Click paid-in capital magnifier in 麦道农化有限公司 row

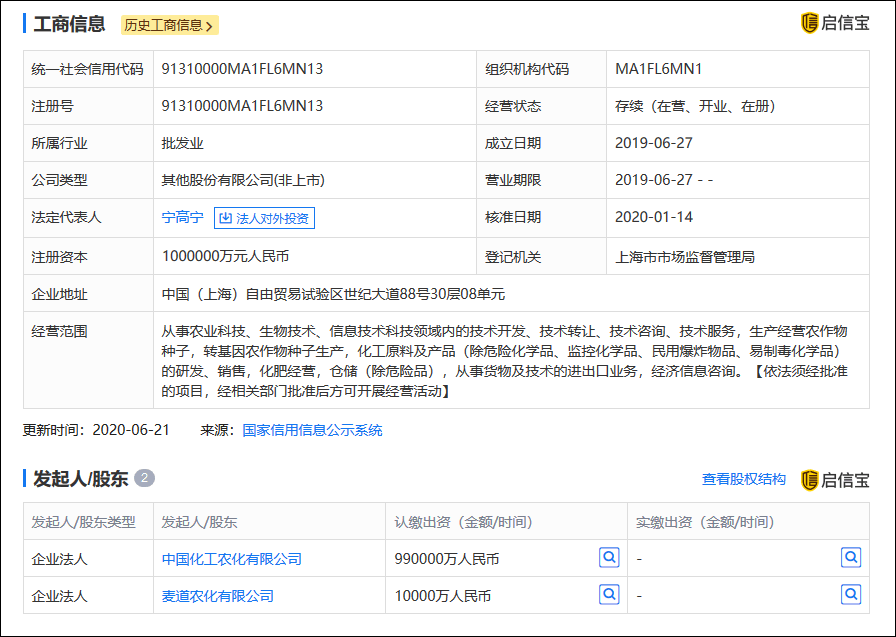coord(850,595)
